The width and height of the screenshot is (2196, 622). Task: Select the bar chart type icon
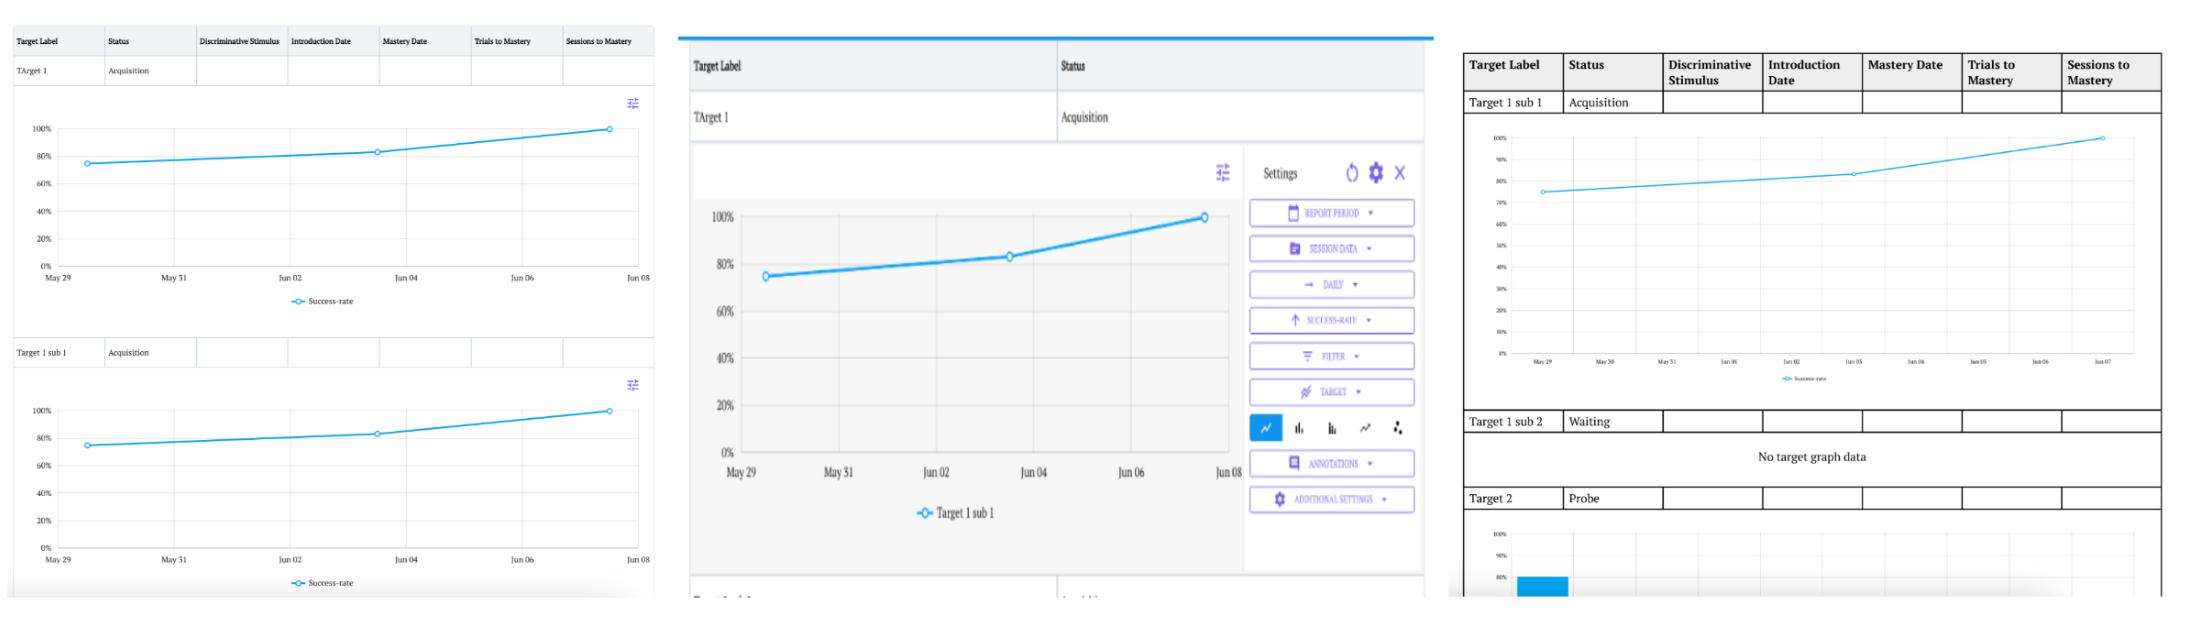(x=1299, y=428)
